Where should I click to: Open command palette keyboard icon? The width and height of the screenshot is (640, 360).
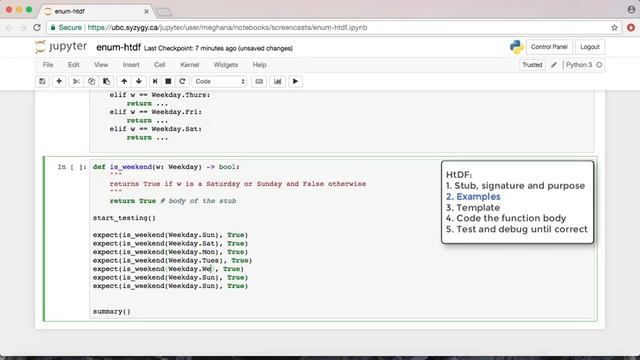coord(259,81)
